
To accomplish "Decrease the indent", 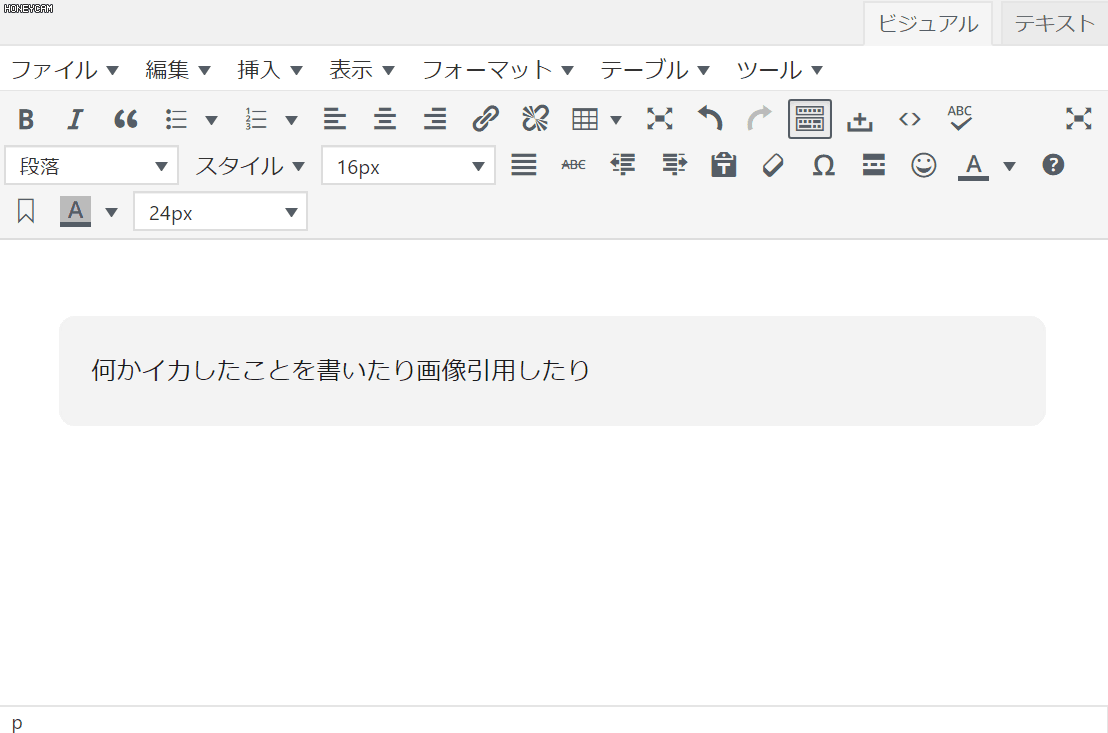I will click(x=623, y=165).
